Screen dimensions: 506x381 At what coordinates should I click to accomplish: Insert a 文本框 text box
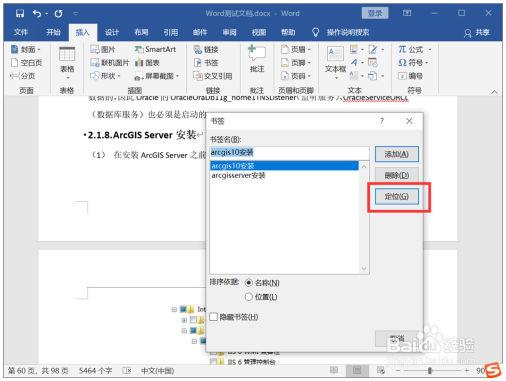tap(335, 62)
